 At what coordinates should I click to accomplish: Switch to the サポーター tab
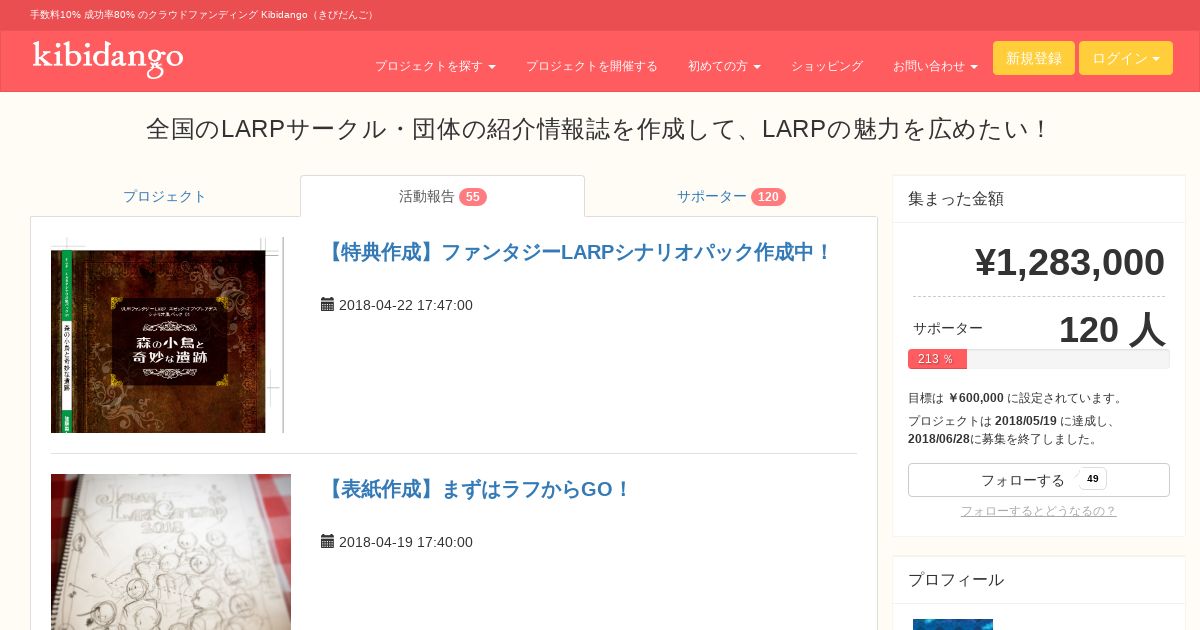click(731, 196)
